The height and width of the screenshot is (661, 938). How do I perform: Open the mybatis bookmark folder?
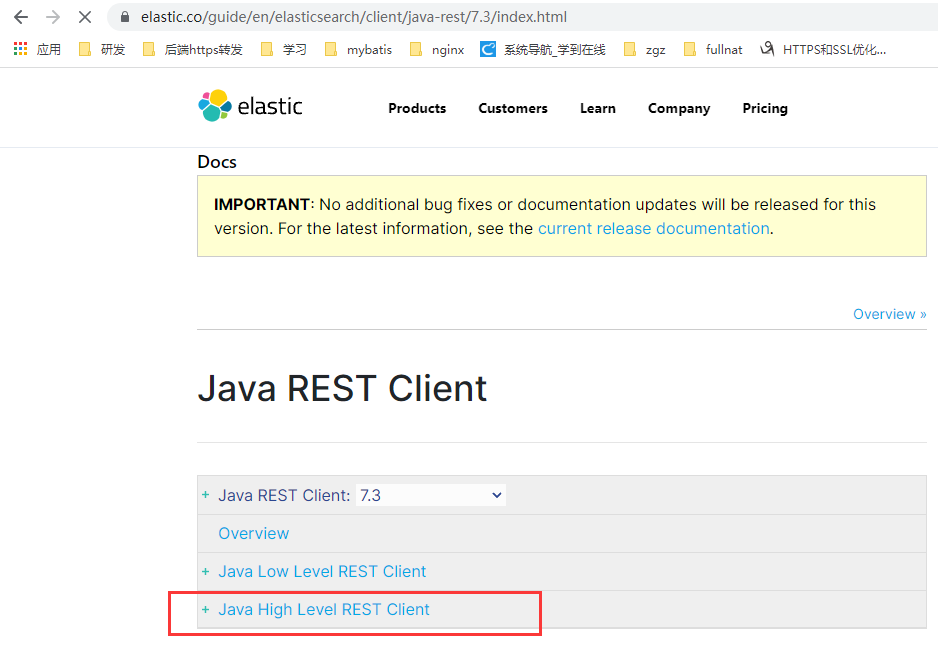click(358, 49)
